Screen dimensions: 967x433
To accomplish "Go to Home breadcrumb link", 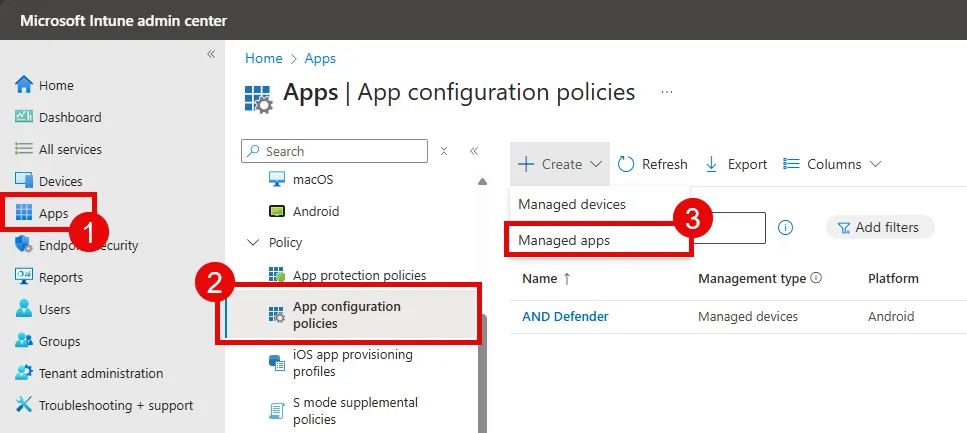I will click(x=263, y=58).
